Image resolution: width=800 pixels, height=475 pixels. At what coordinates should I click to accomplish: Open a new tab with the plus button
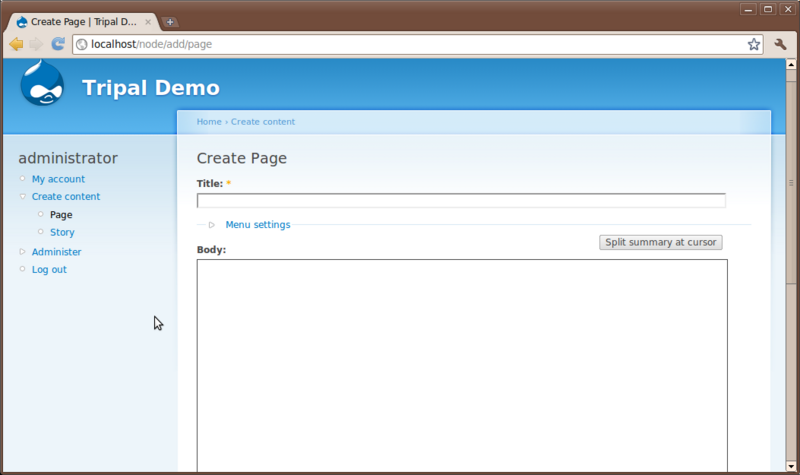click(170, 22)
